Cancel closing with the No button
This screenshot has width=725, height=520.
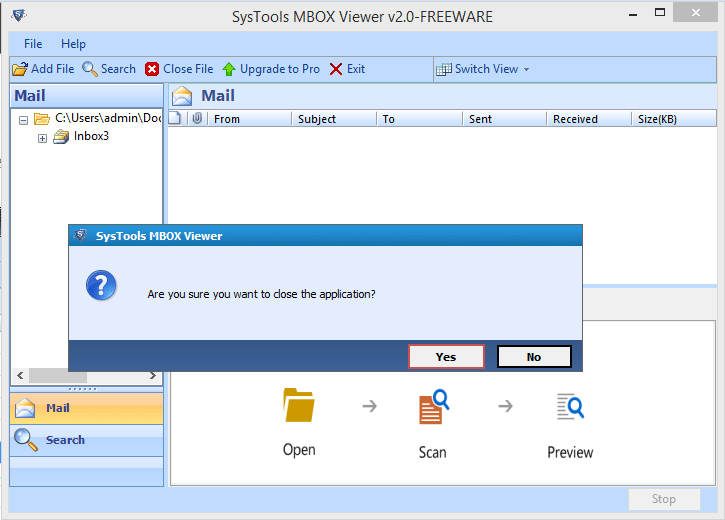coord(534,357)
